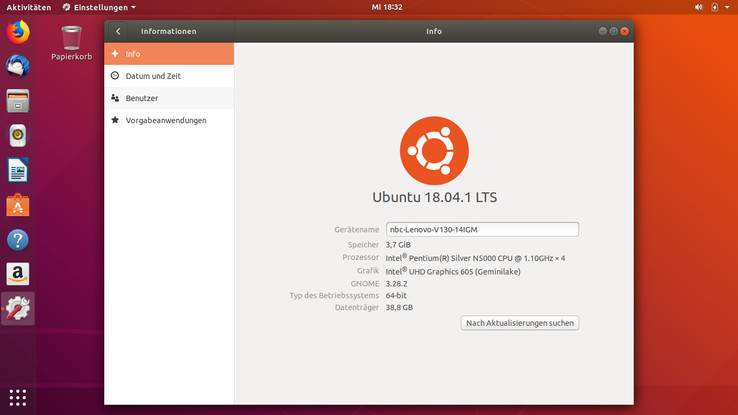Click the Informationen header title
The width and height of the screenshot is (738, 415).
point(168,31)
